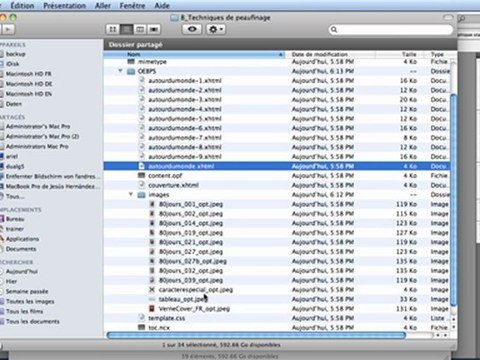Click the highlighted autourdumonde.xhtml file
Image resolution: width=480 pixels, height=360 pixels.
[x=181, y=166]
